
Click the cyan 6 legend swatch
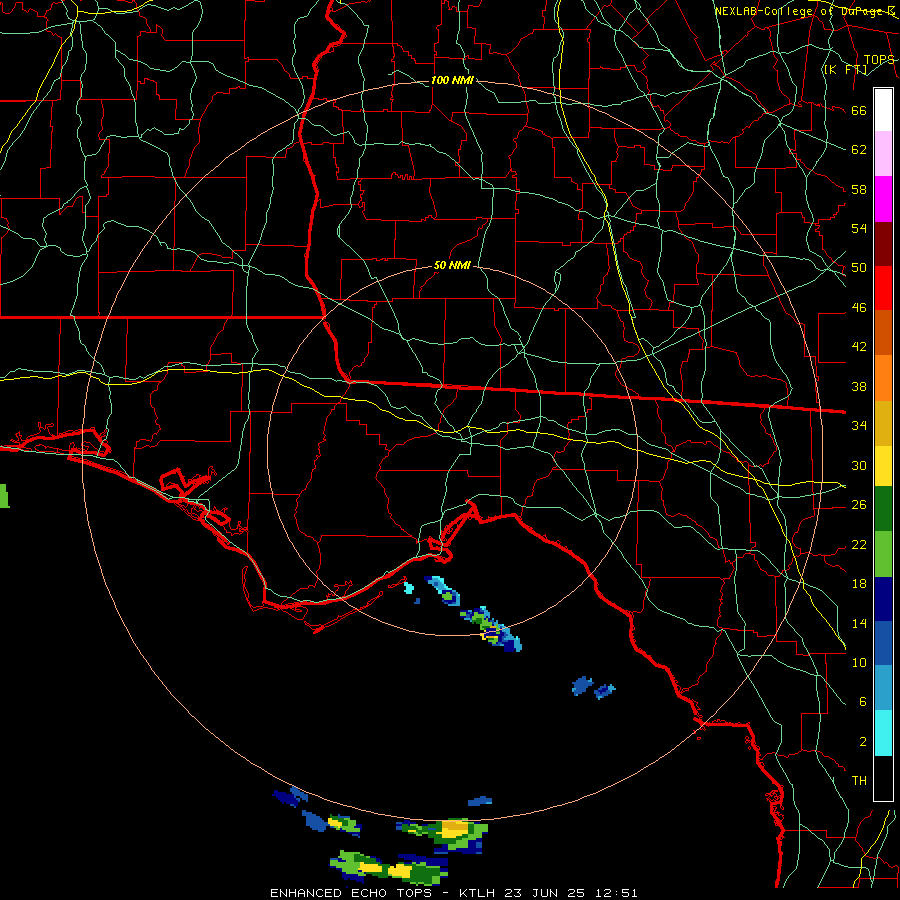coord(883,733)
